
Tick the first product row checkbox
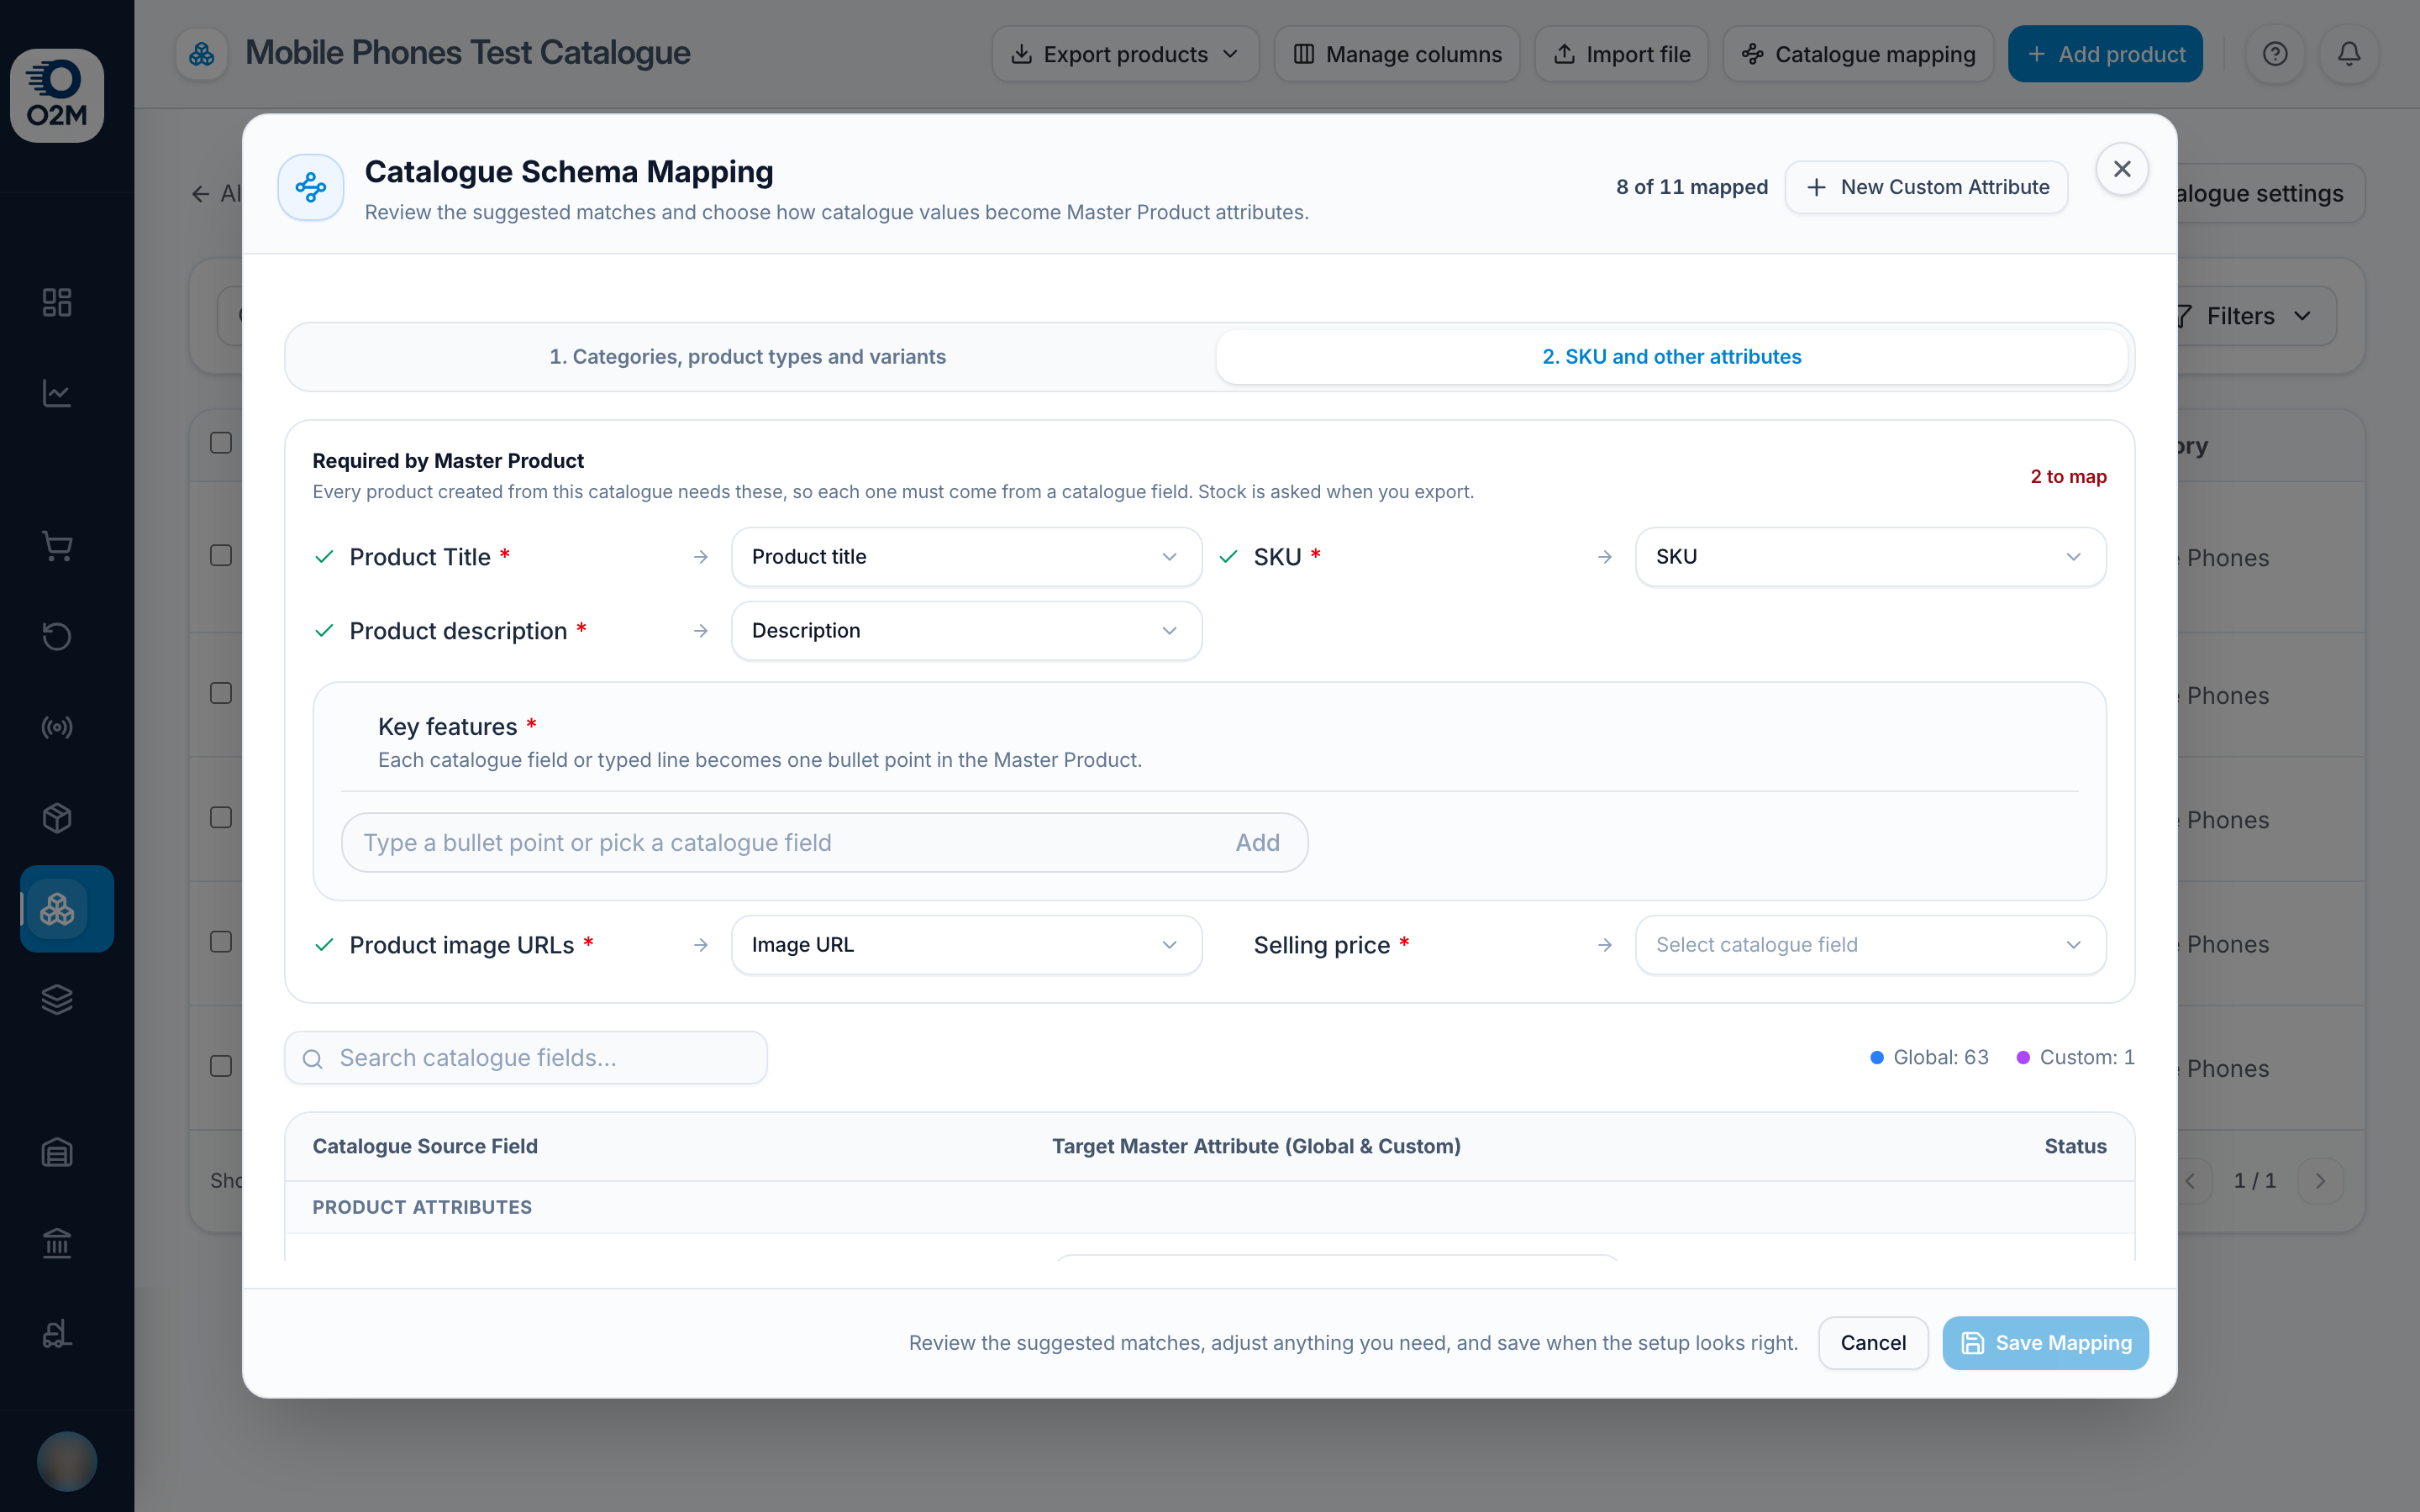221,556
